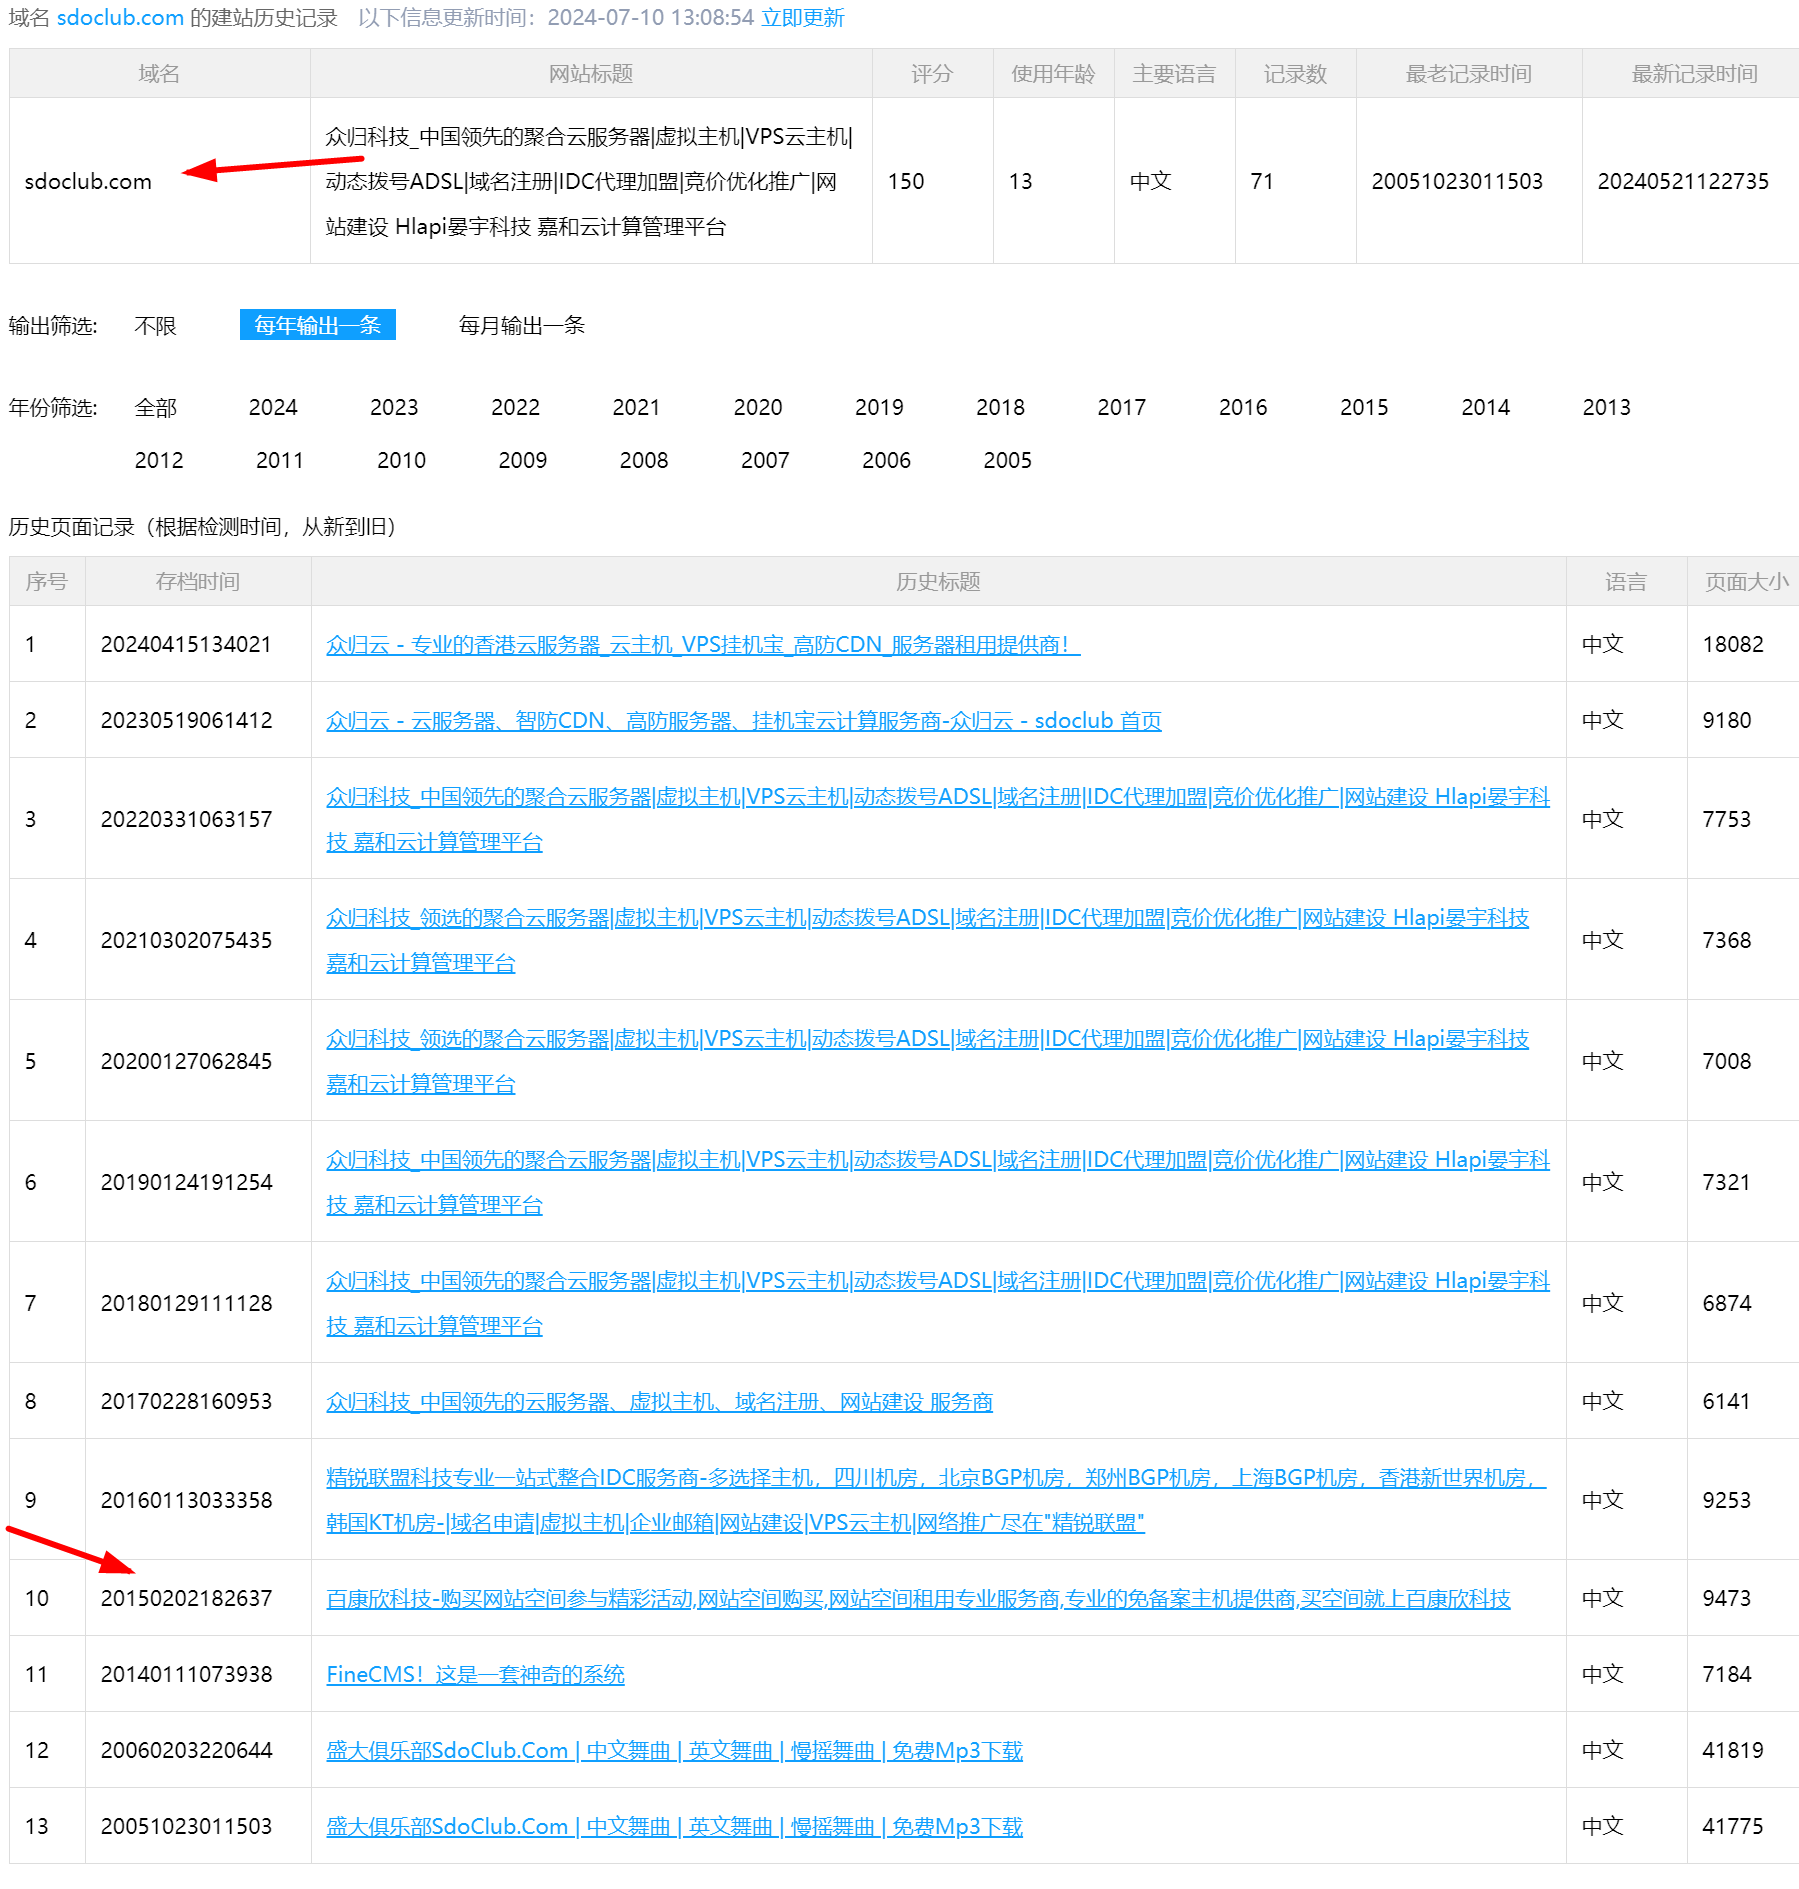This screenshot has height=1889, width=1799.
Task: Filter records by year 2017
Action: pos(1122,408)
